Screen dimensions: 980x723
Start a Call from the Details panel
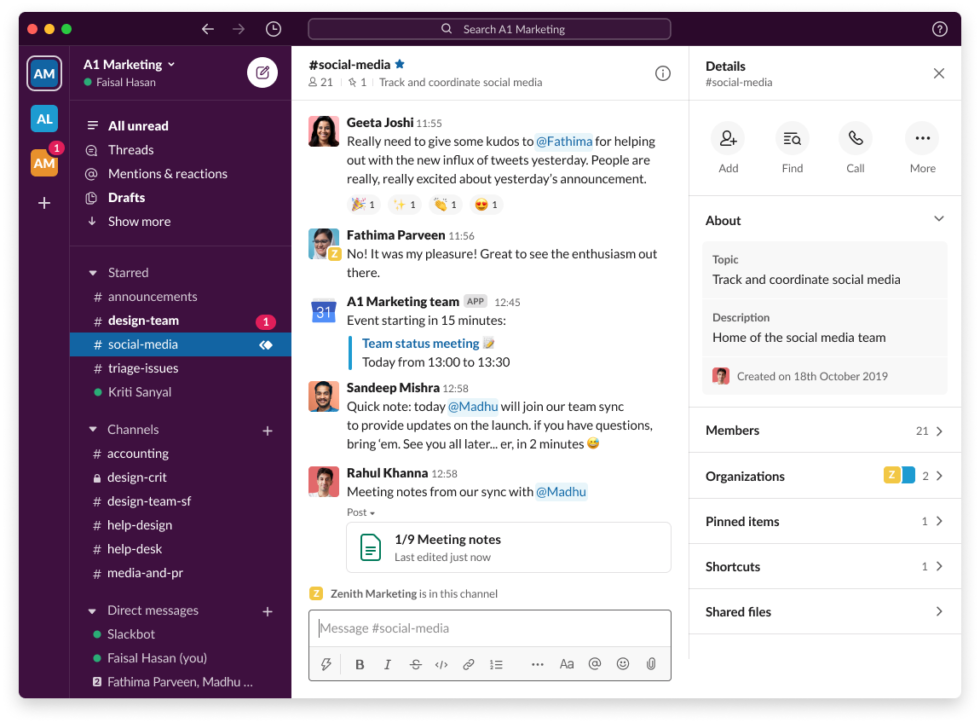(x=855, y=138)
